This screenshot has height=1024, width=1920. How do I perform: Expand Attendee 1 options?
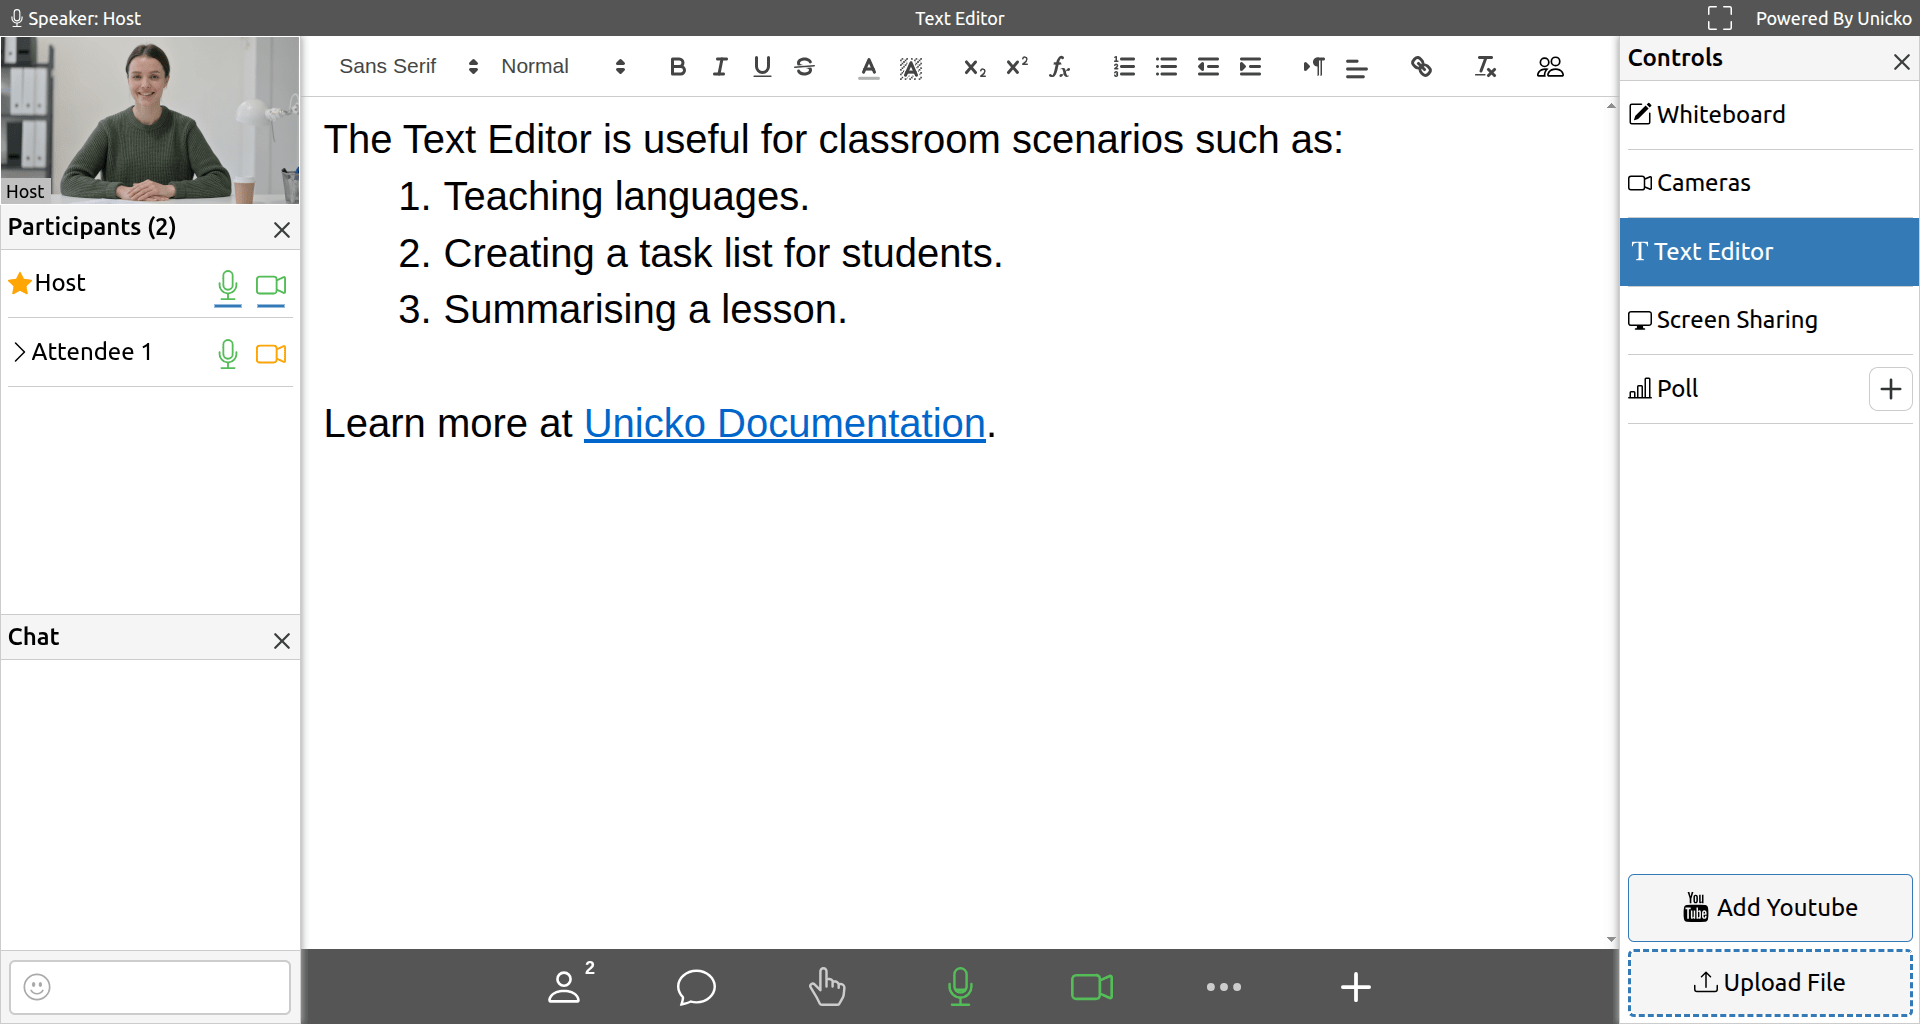(19, 352)
